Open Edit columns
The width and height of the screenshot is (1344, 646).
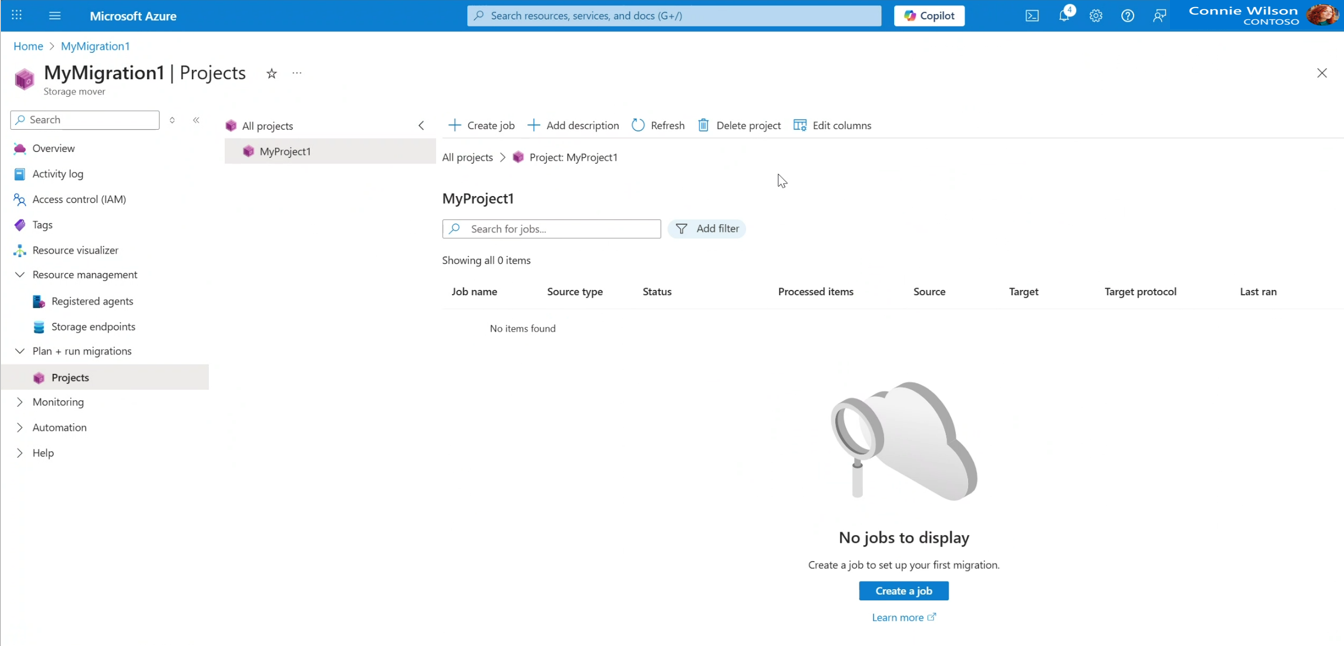point(832,125)
